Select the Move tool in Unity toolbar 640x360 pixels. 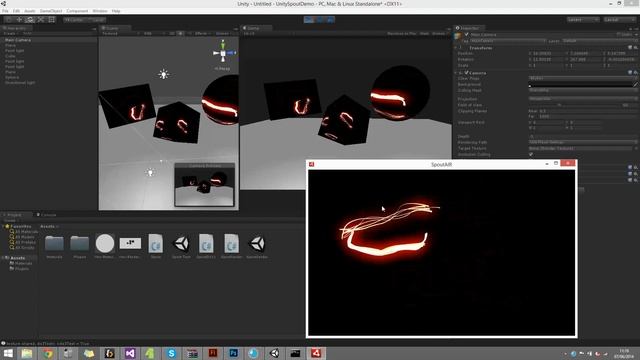19,20
